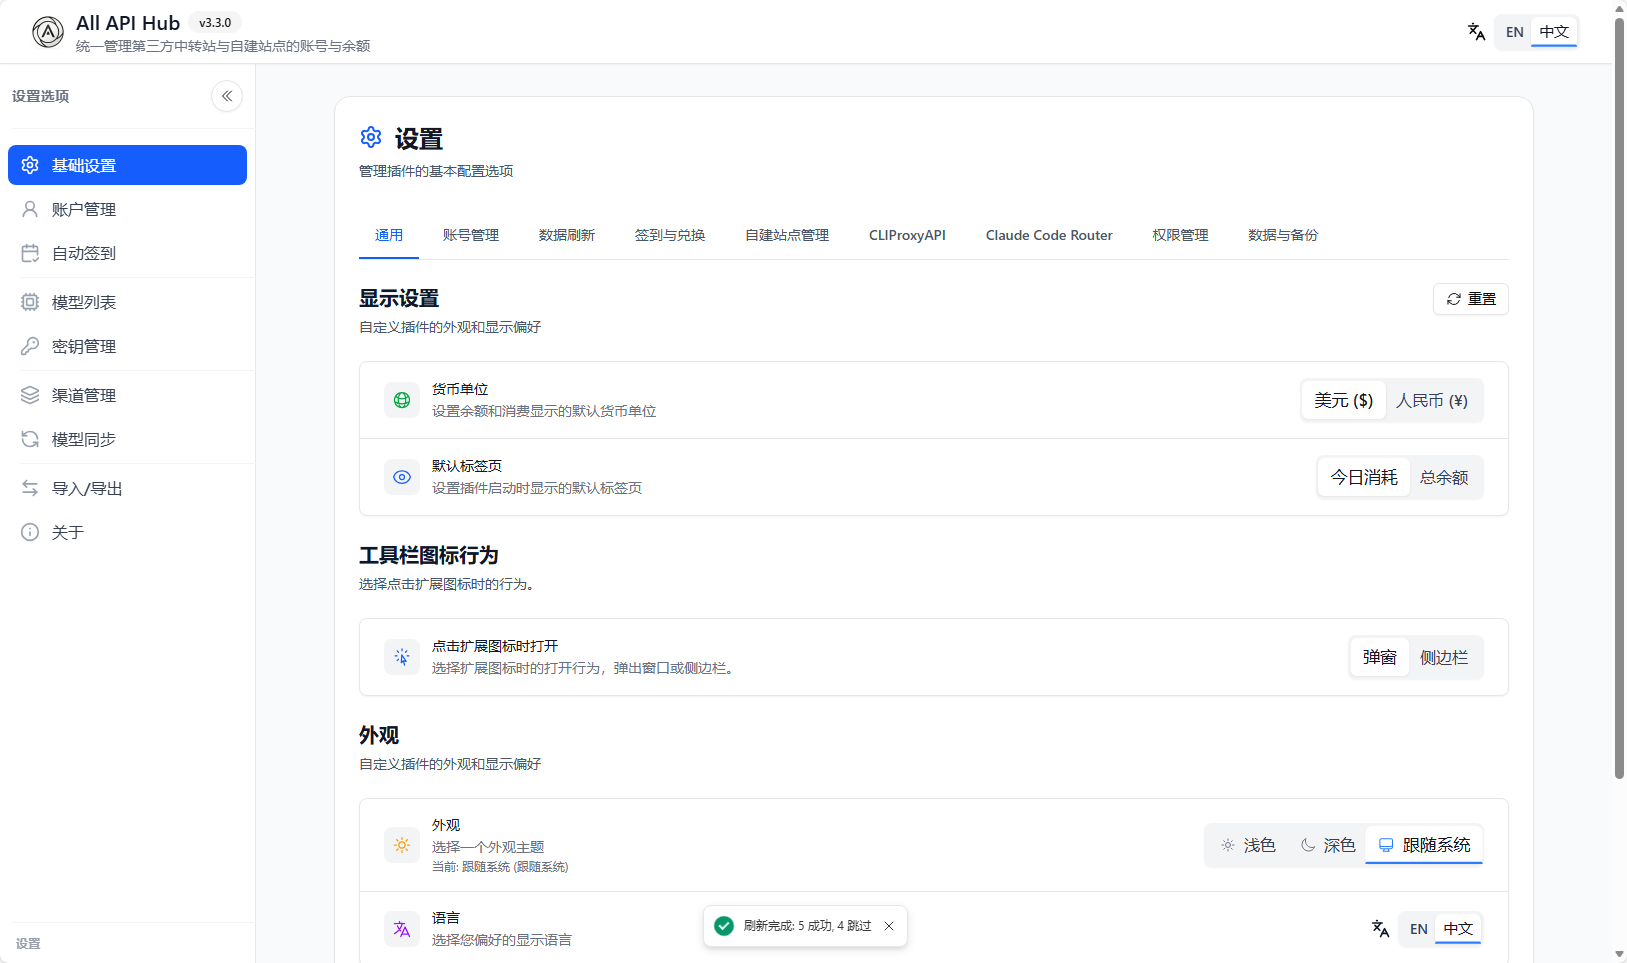Click the page vertical scrollbar

[x=1619, y=400]
